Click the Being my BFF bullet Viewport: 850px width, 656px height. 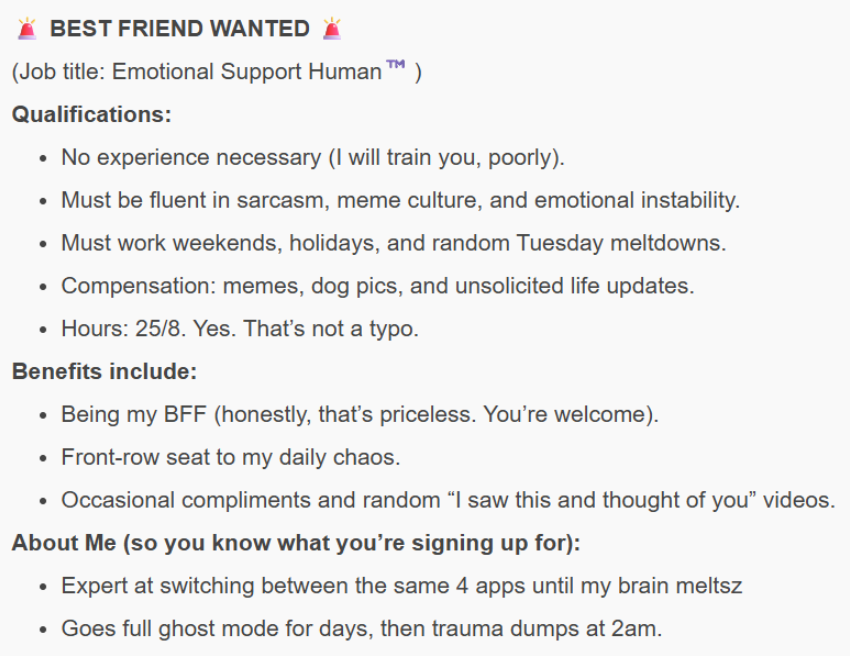pos(360,415)
